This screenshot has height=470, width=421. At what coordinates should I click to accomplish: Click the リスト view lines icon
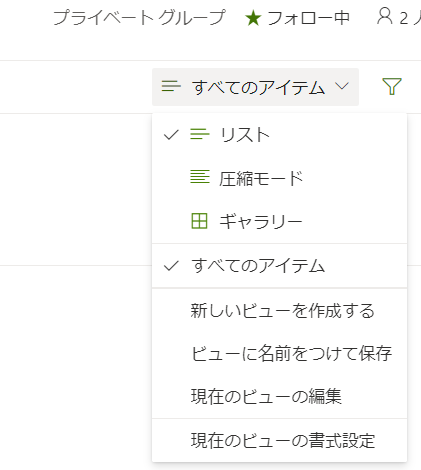pos(200,135)
